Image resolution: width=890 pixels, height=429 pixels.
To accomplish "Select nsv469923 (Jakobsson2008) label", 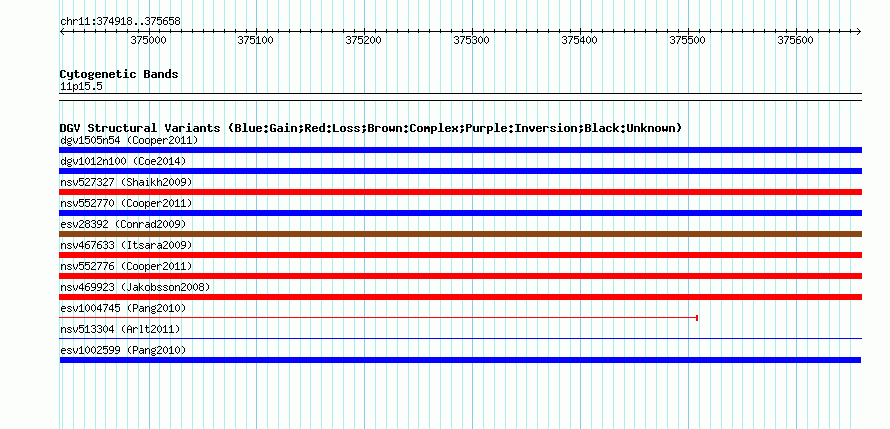I will point(135,287).
